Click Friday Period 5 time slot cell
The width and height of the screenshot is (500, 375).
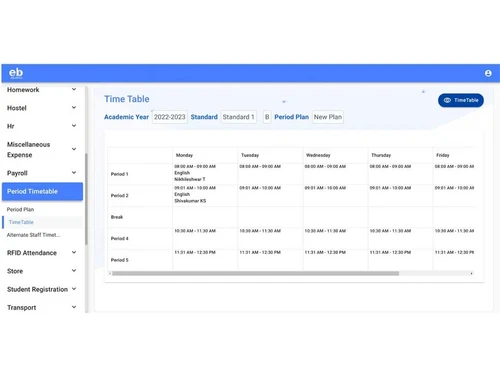pyautogui.click(x=454, y=260)
